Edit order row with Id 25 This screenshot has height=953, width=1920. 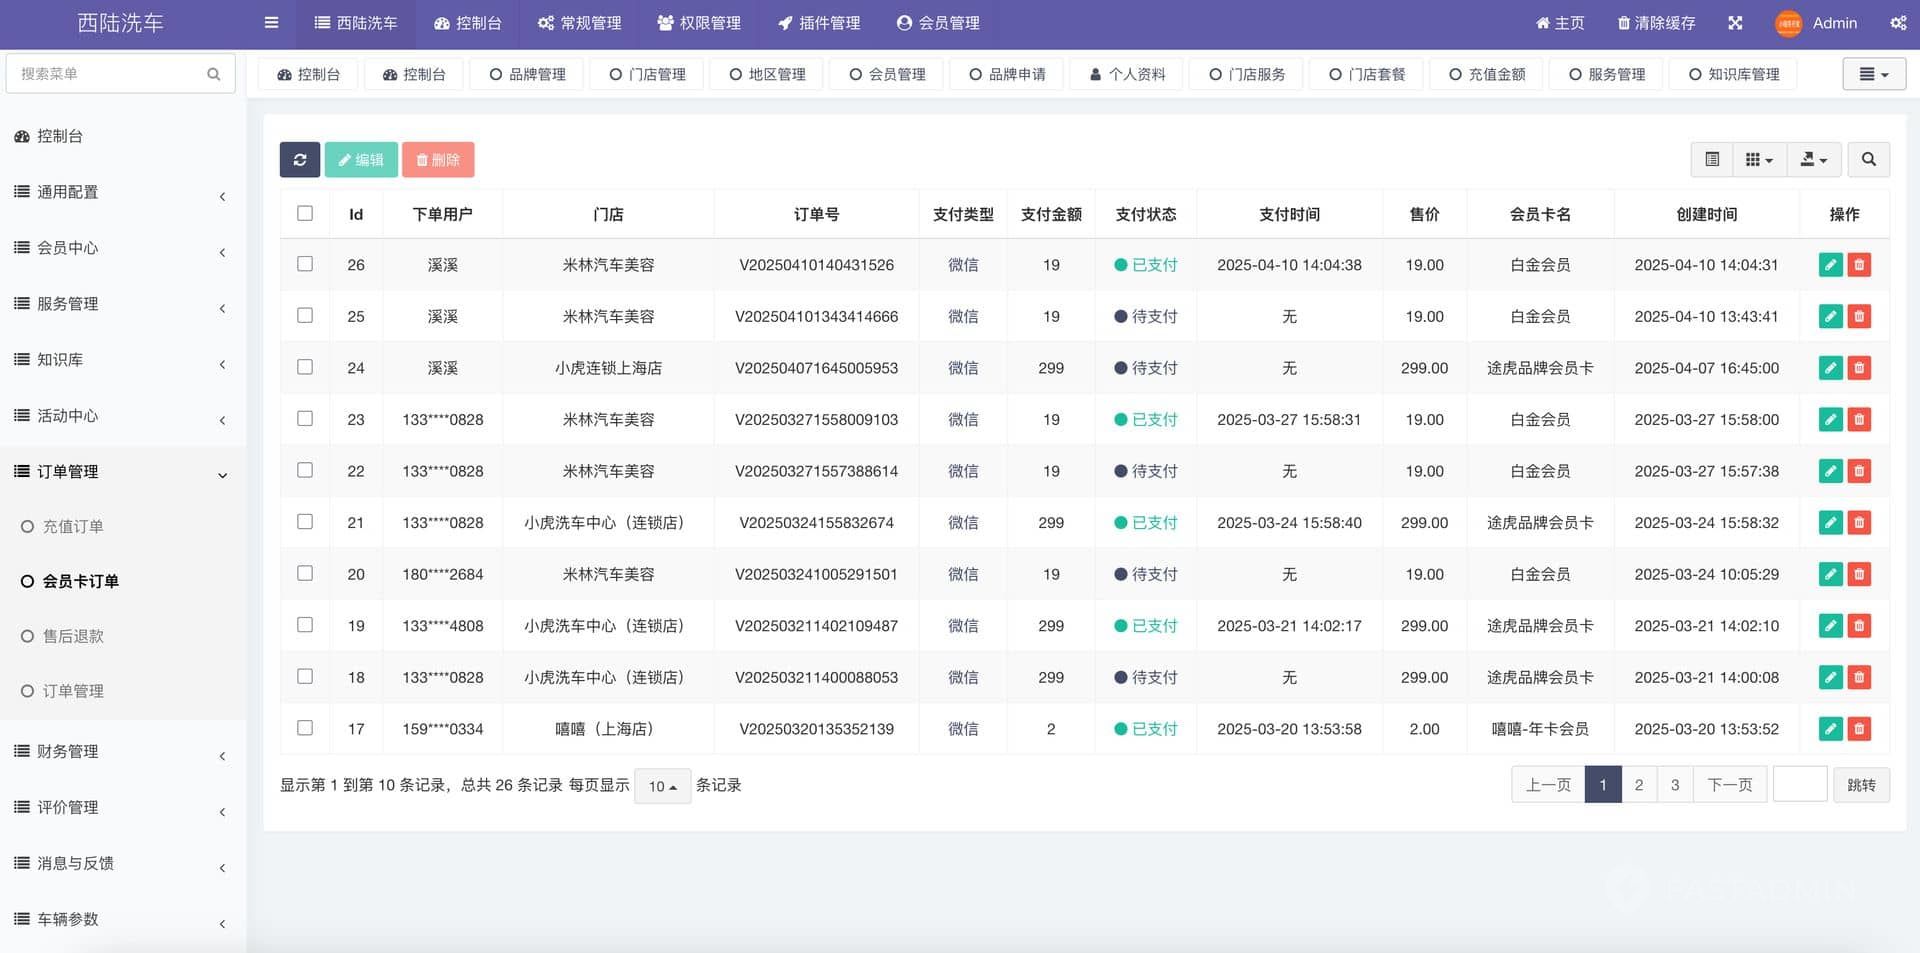tap(1830, 316)
